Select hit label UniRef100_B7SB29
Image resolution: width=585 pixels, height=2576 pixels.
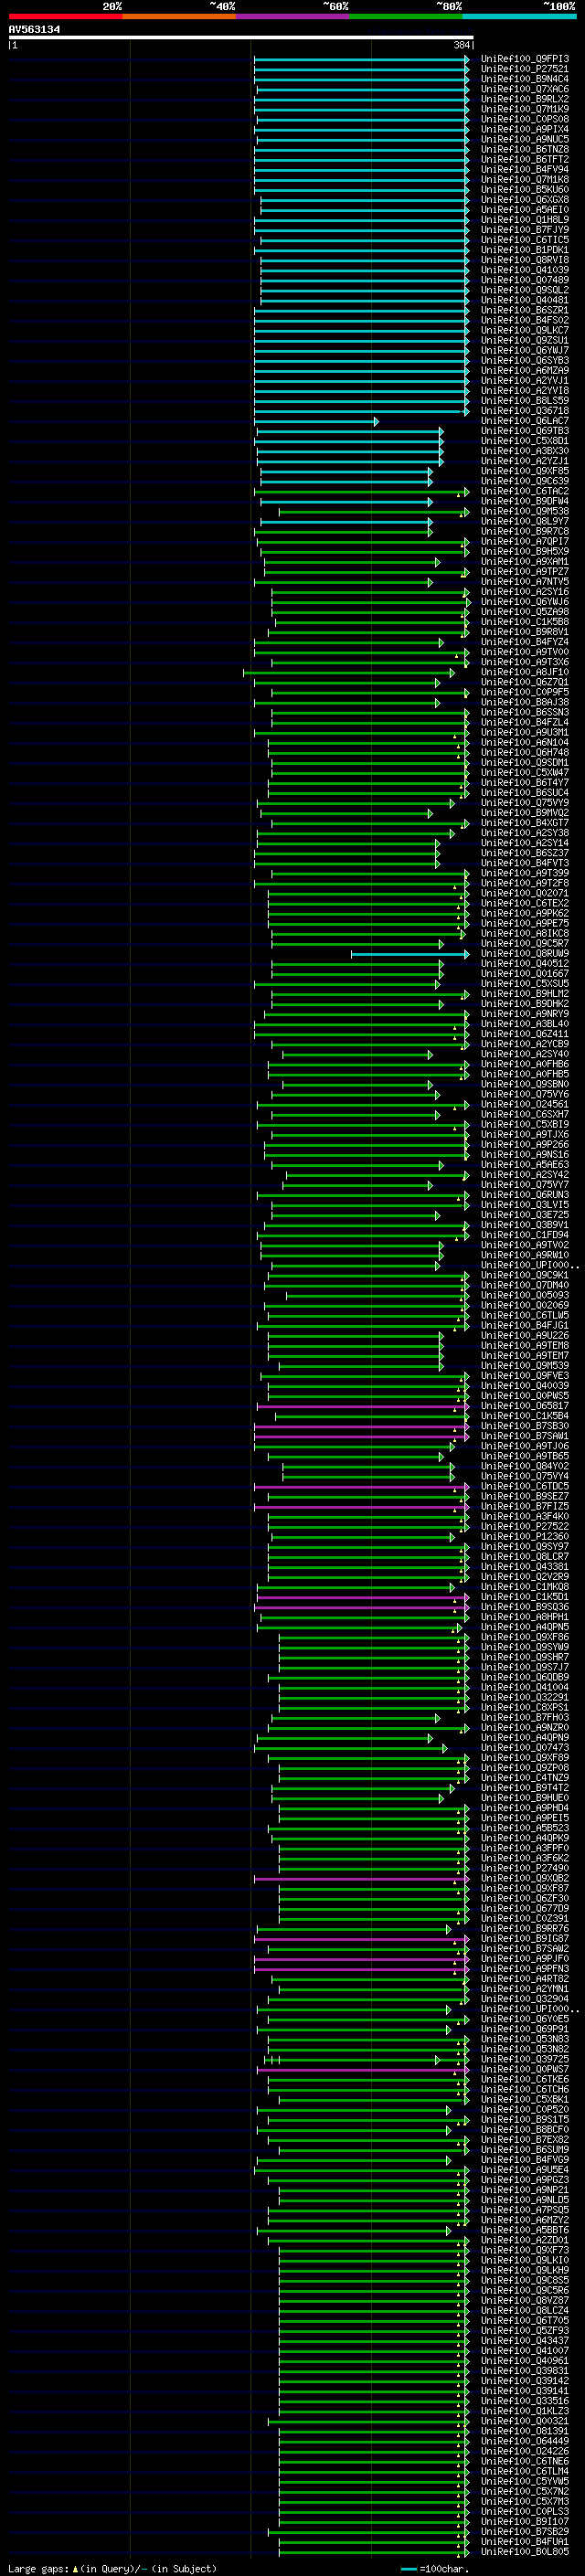coord(525,2532)
